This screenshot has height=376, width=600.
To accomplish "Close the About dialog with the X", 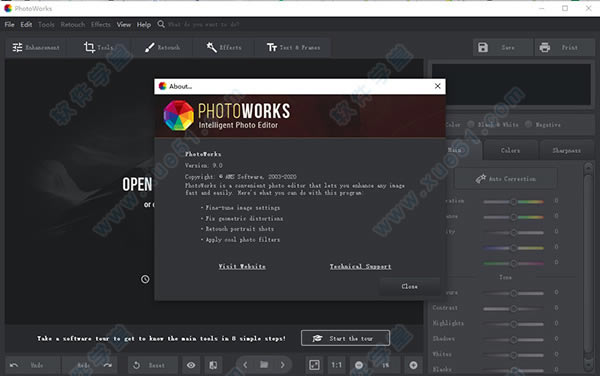I will click(x=438, y=86).
